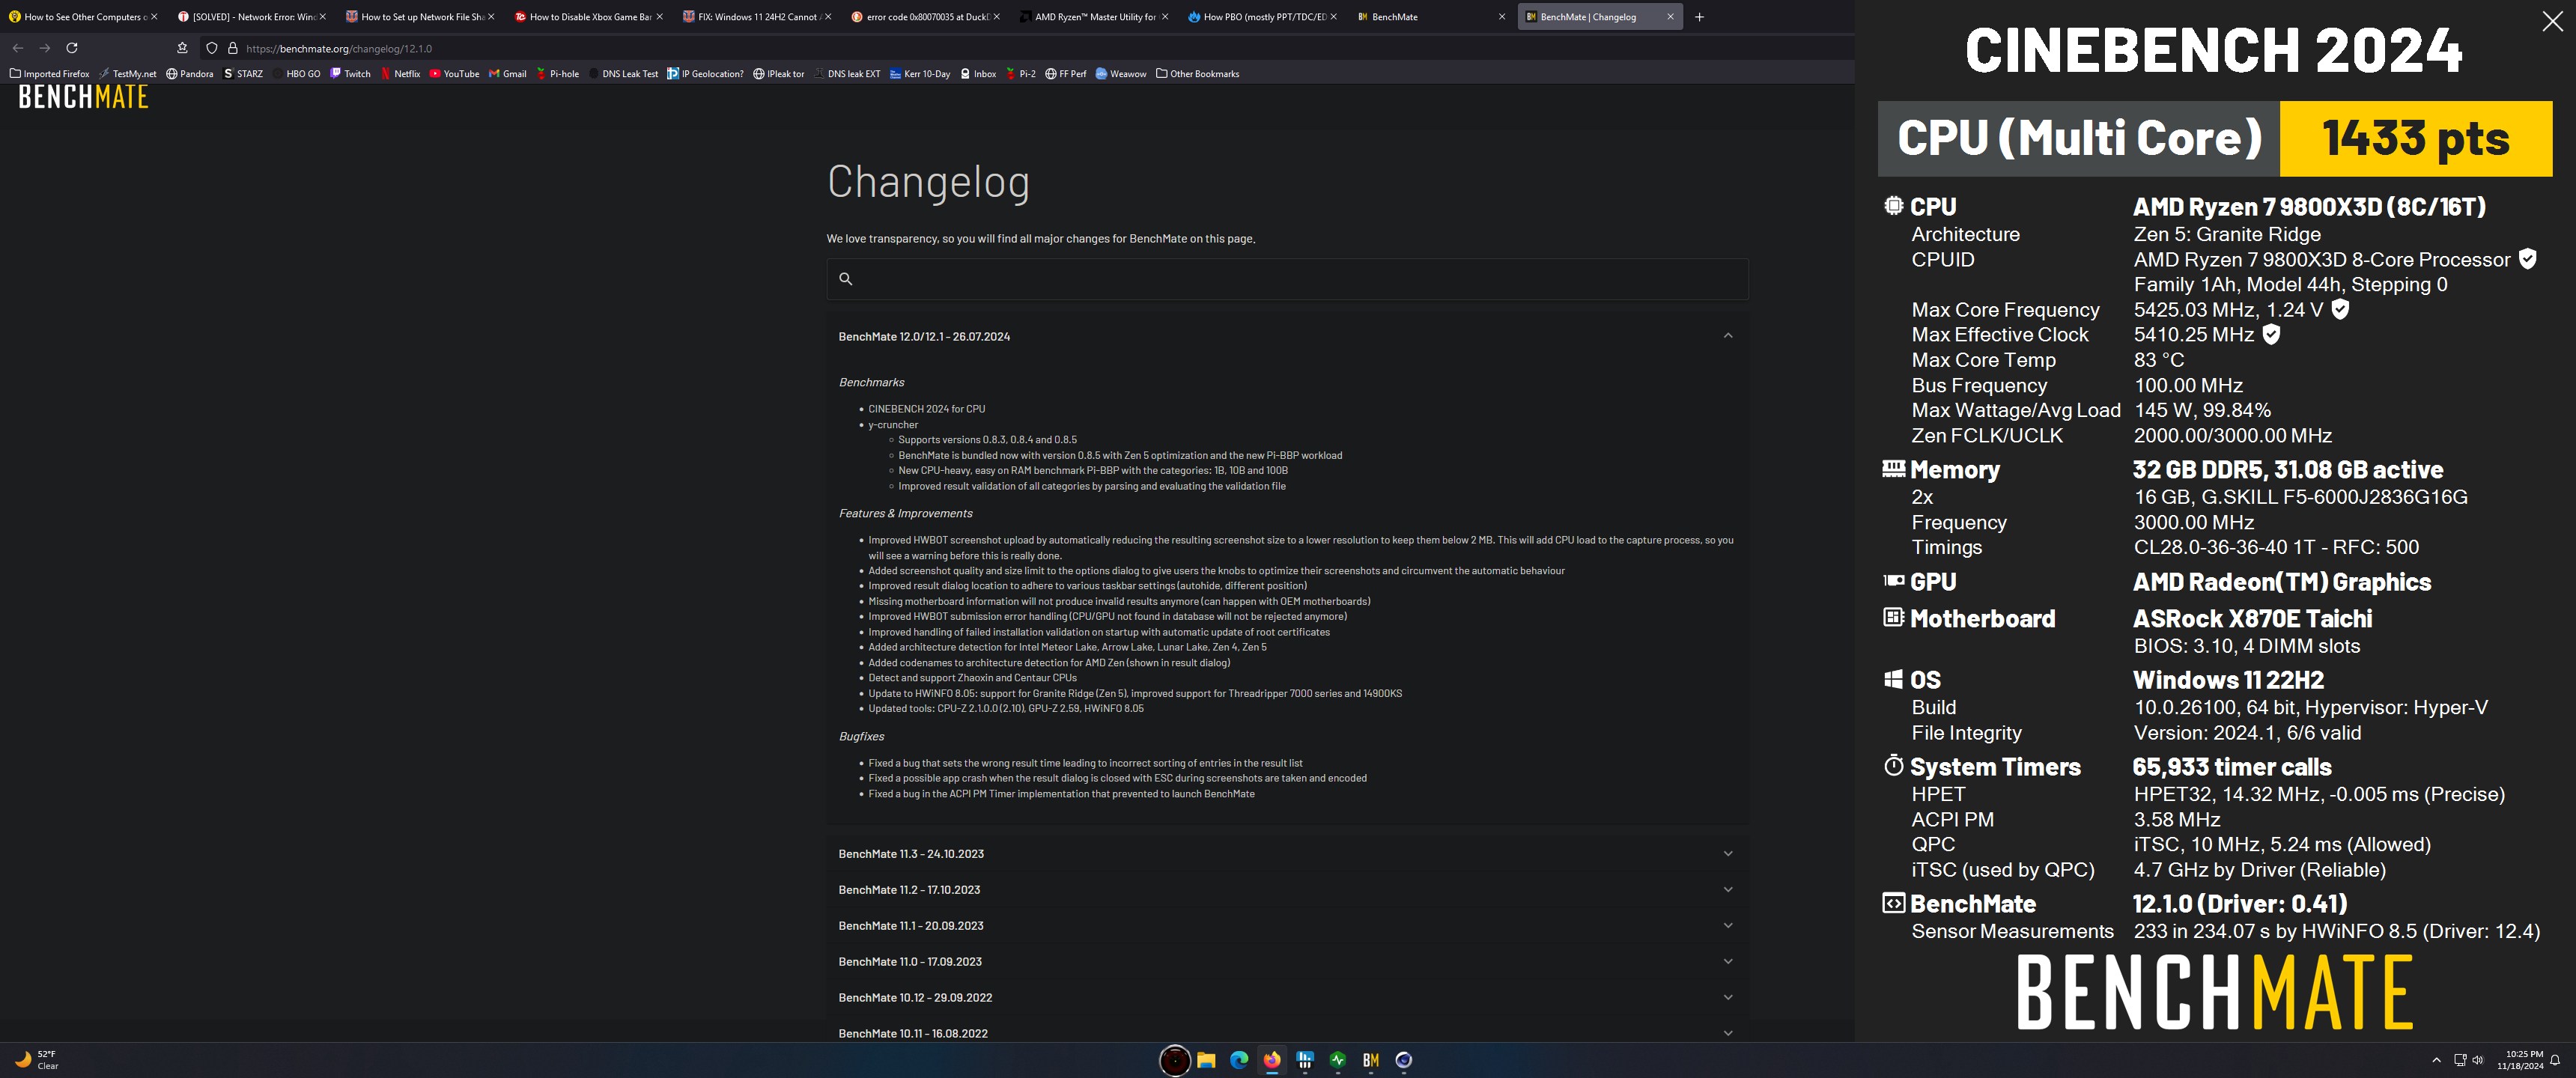This screenshot has width=2576, height=1078.
Task: Open volume control in system tray
Action: point(2477,1060)
